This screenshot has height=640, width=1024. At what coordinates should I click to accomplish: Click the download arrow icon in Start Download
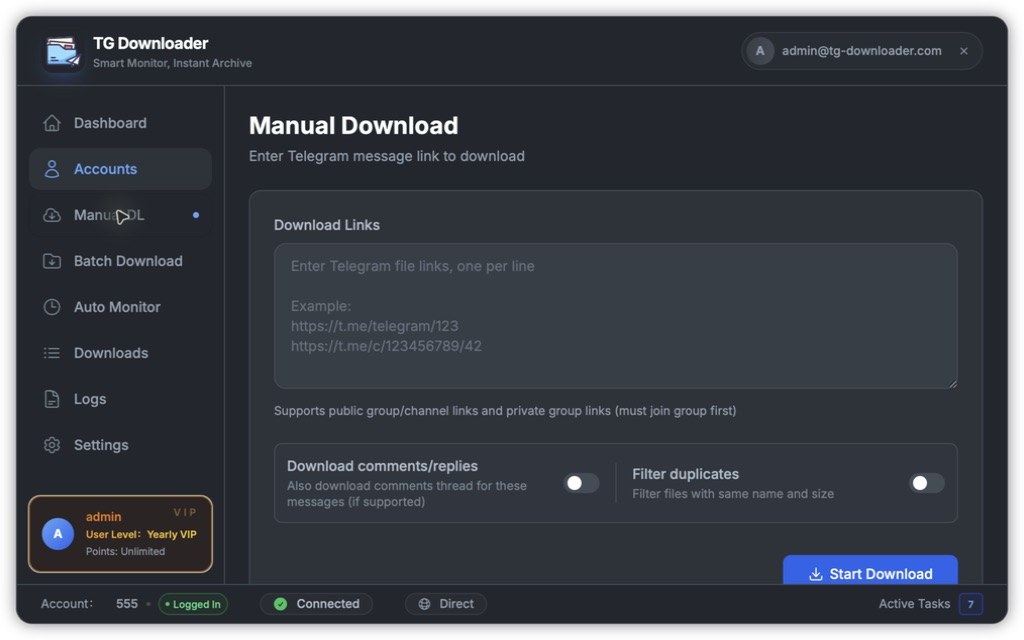click(x=816, y=574)
